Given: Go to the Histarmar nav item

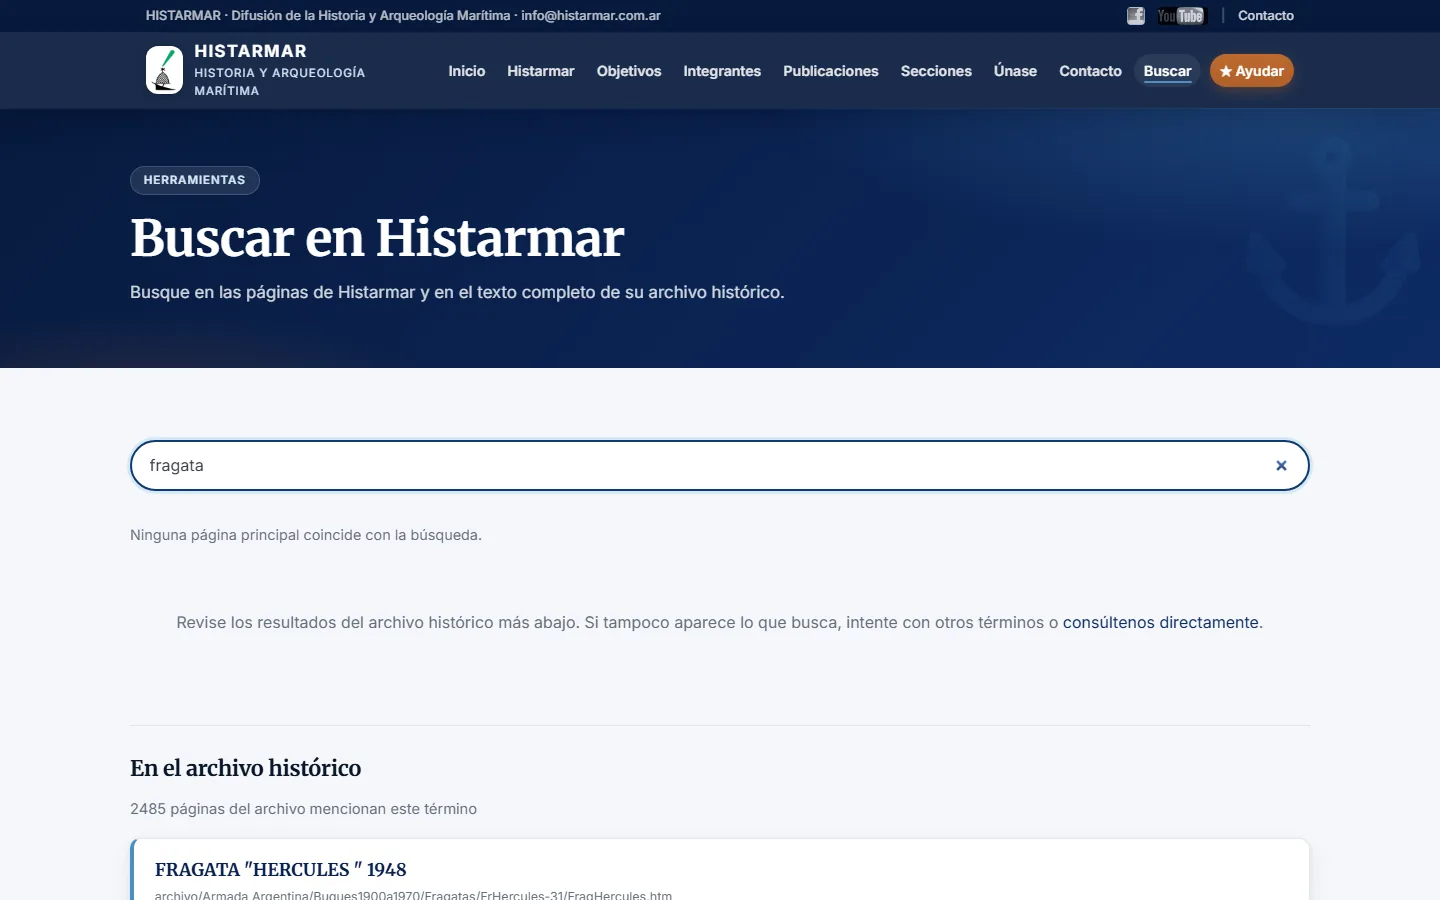Looking at the screenshot, I should tap(541, 71).
